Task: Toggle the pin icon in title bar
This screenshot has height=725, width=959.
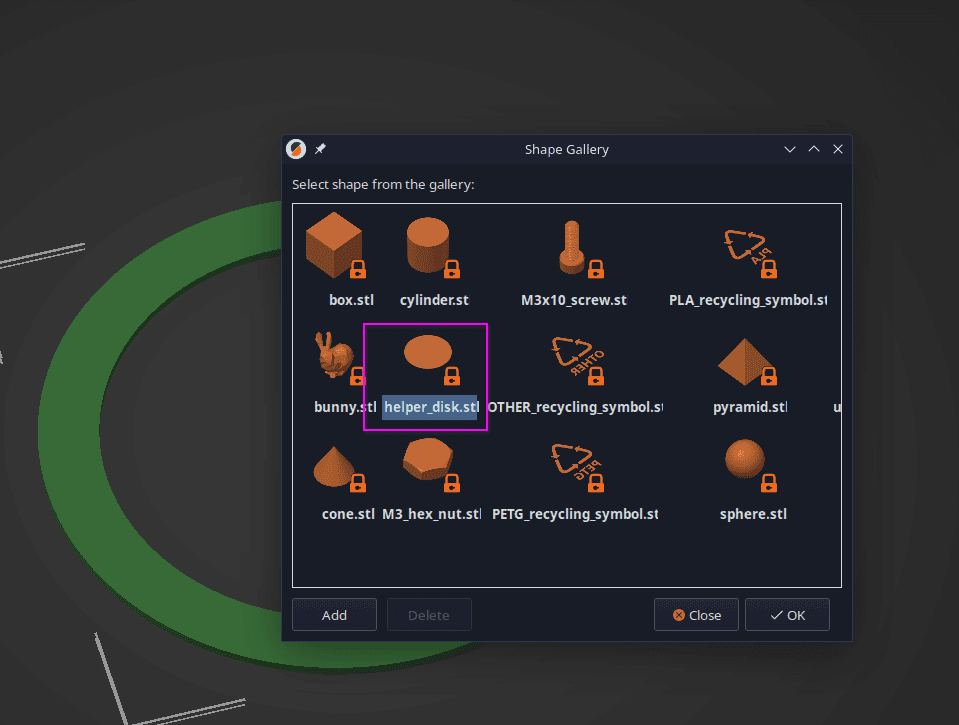Action: 320,149
